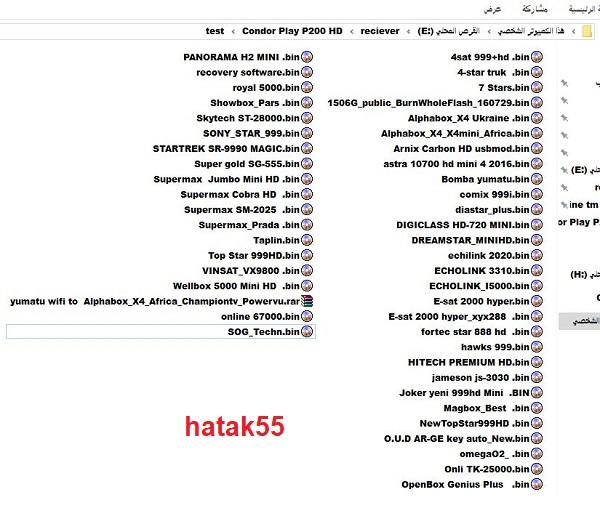Select fortec star 888 hd .bin

475,332
